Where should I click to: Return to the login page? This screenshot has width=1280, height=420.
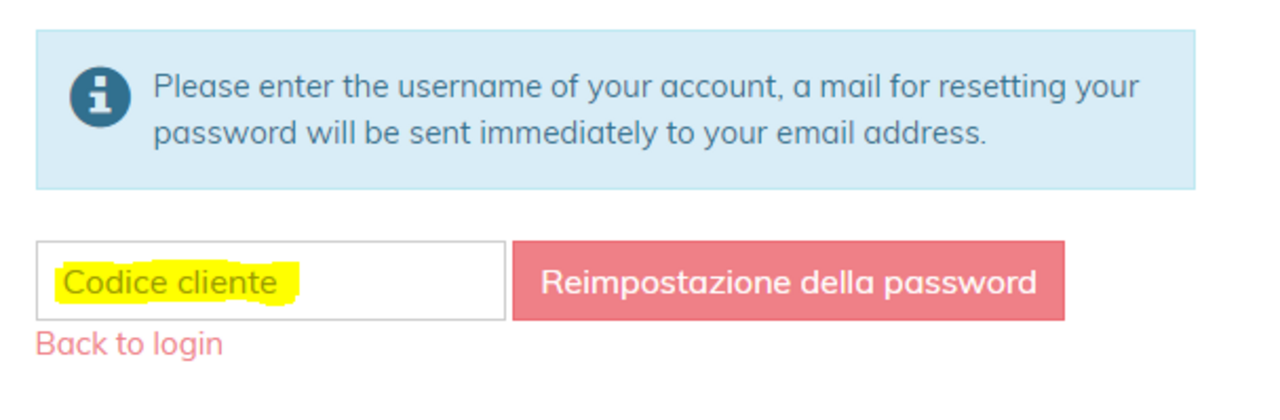click(x=129, y=344)
